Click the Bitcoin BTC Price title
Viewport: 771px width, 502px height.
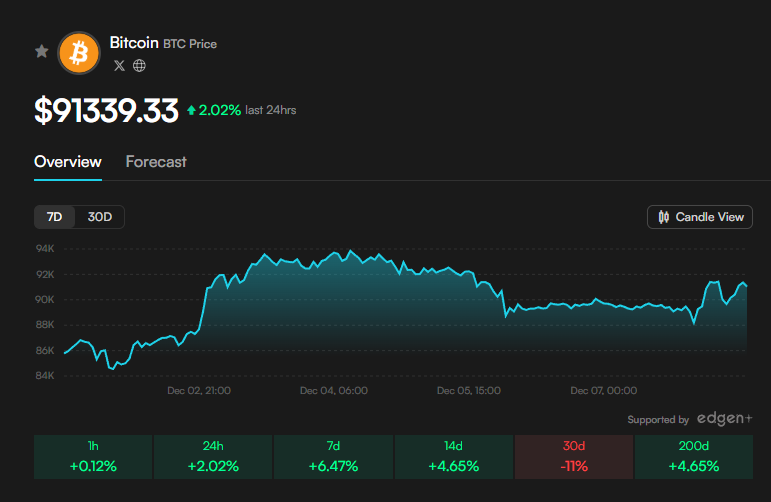(163, 43)
